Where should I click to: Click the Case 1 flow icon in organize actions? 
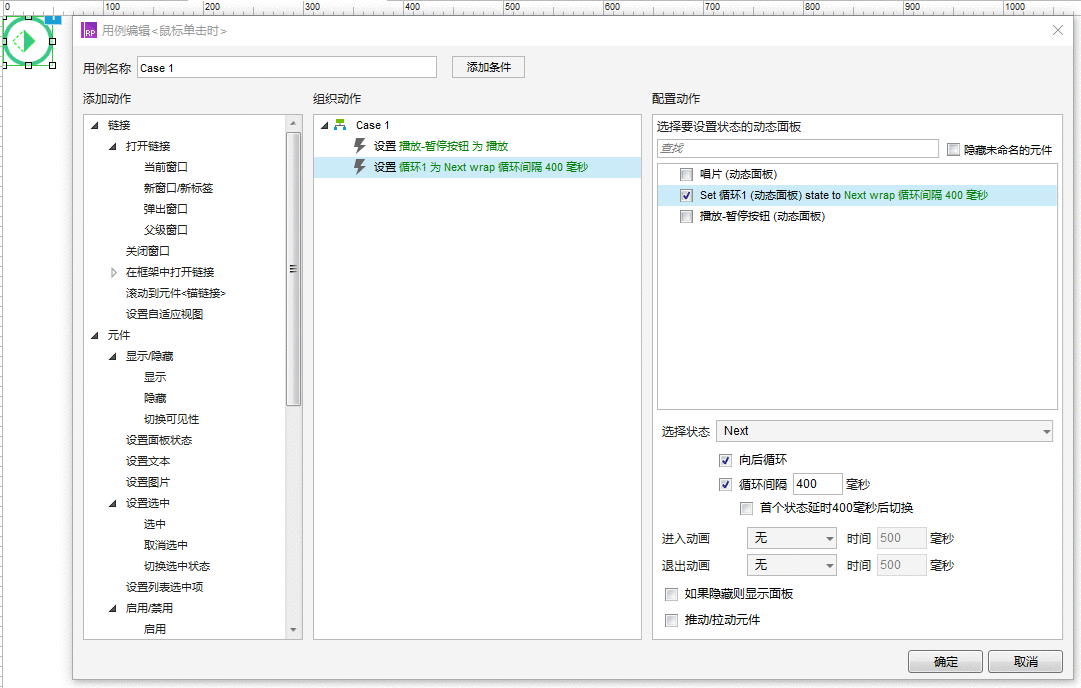click(x=340, y=125)
